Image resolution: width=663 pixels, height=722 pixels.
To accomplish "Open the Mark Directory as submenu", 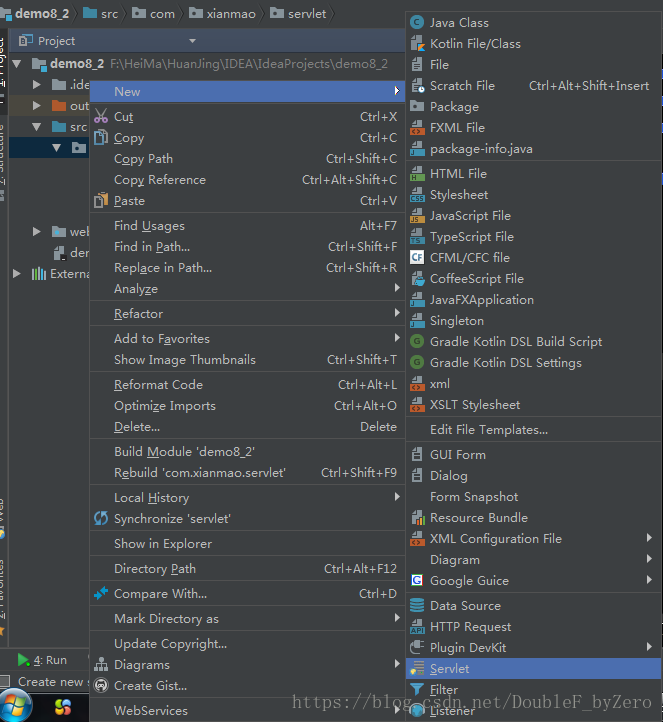I will pos(247,618).
